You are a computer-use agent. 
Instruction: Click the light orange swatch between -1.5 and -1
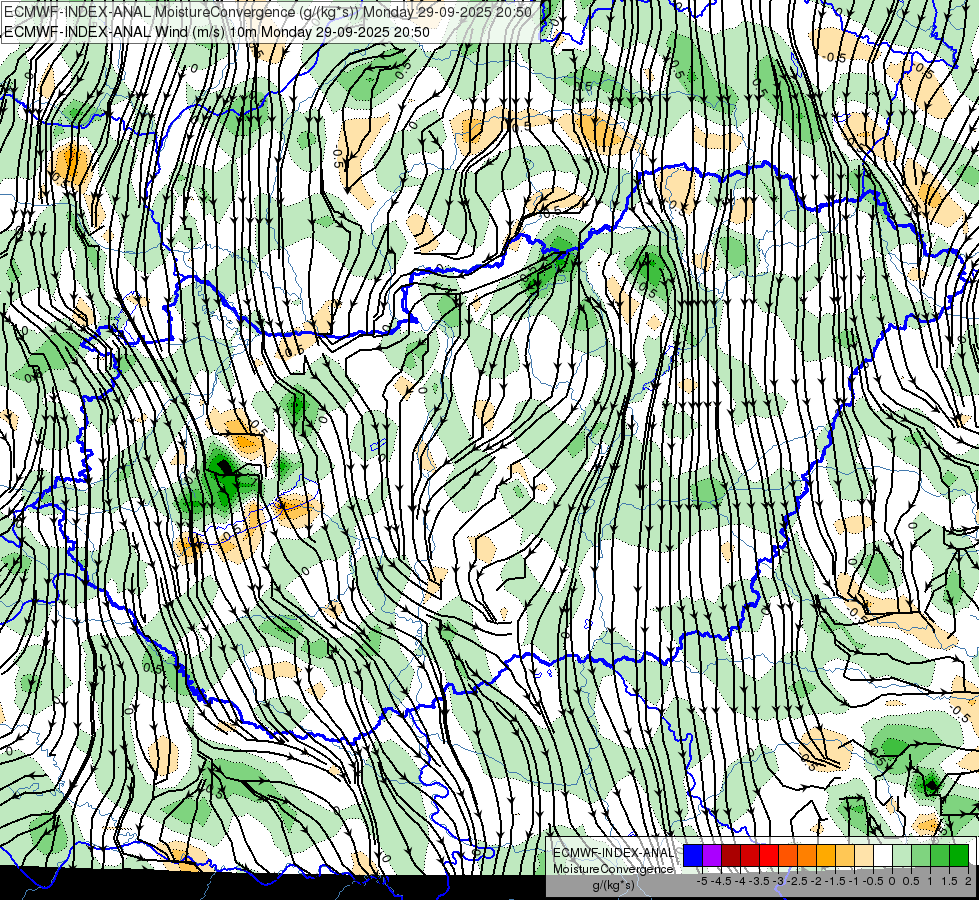[x=845, y=856]
